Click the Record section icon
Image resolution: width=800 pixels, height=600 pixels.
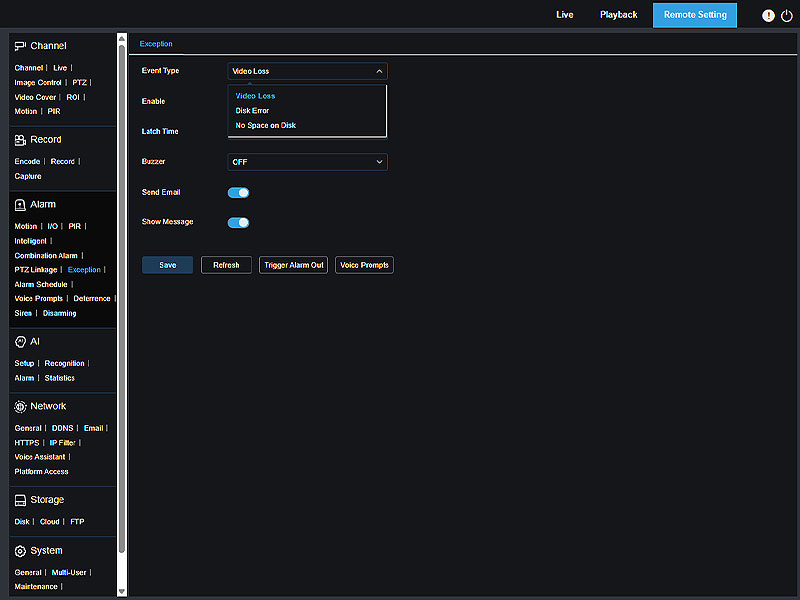pyautogui.click(x=20, y=140)
